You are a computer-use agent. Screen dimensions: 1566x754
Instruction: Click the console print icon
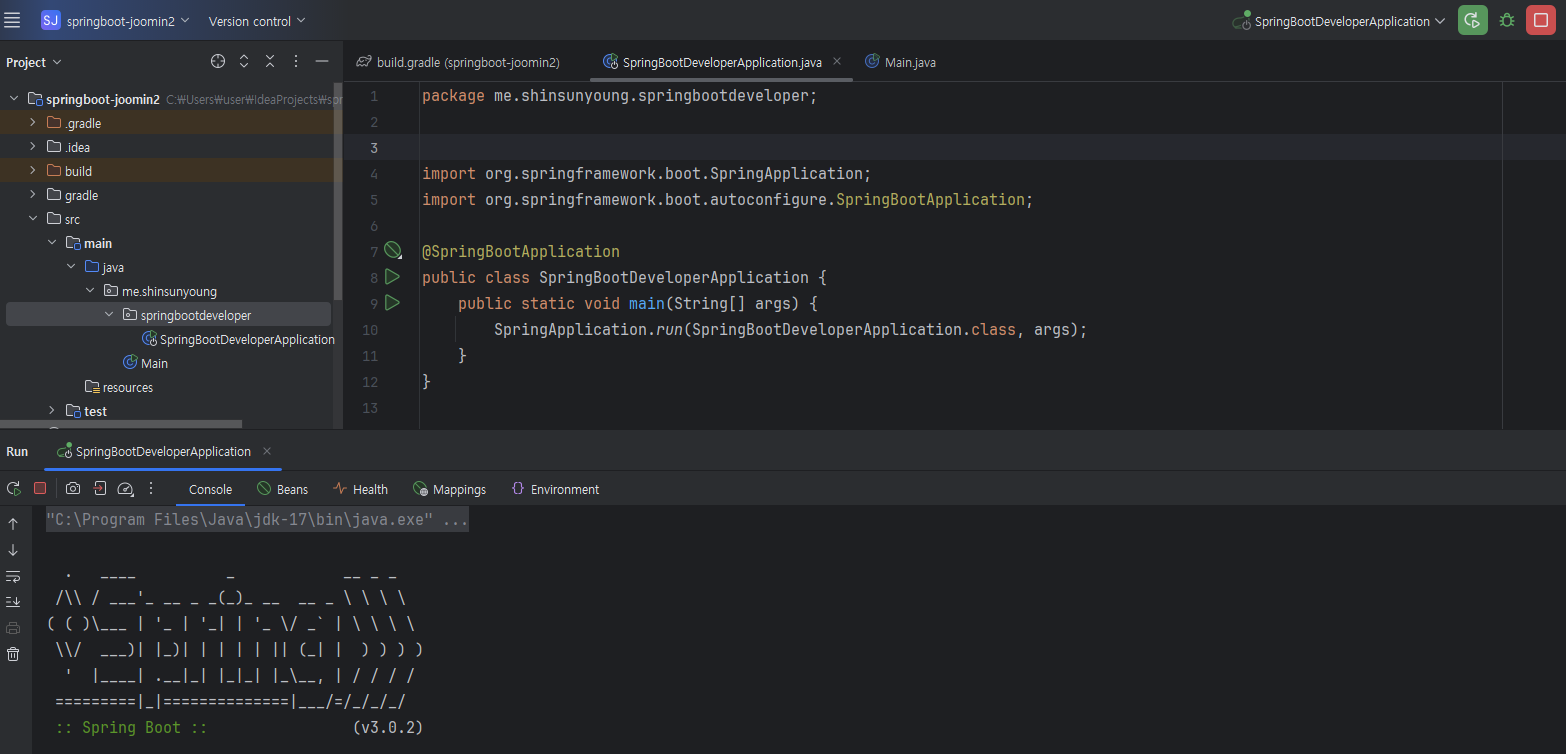tap(13, 628)
